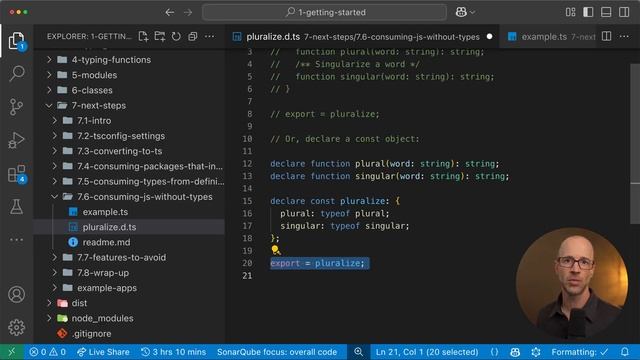Click the New Folder icon in Explorer
Viewport: 640px width, 360px height.
(160, 36)
